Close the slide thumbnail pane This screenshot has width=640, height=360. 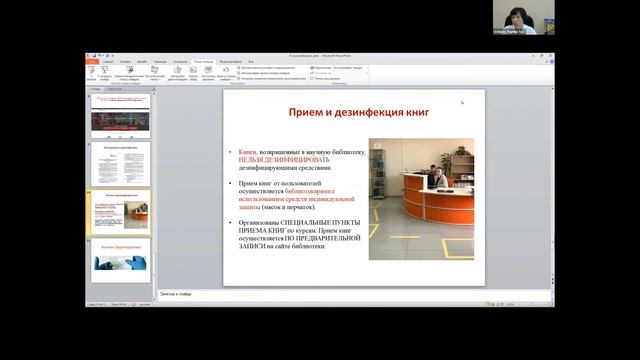pyautogui.click(x=154, y=89)
